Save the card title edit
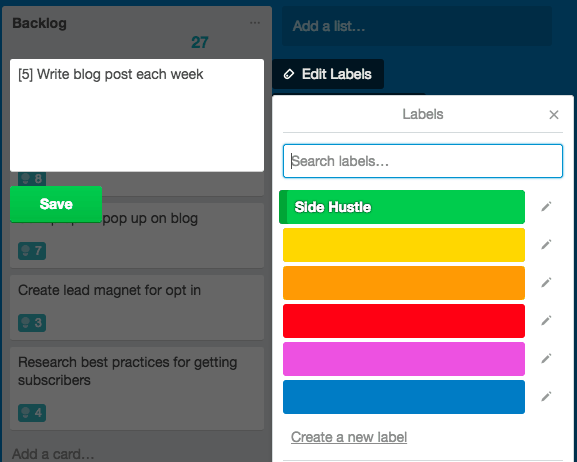 click(x=56, y=204)
